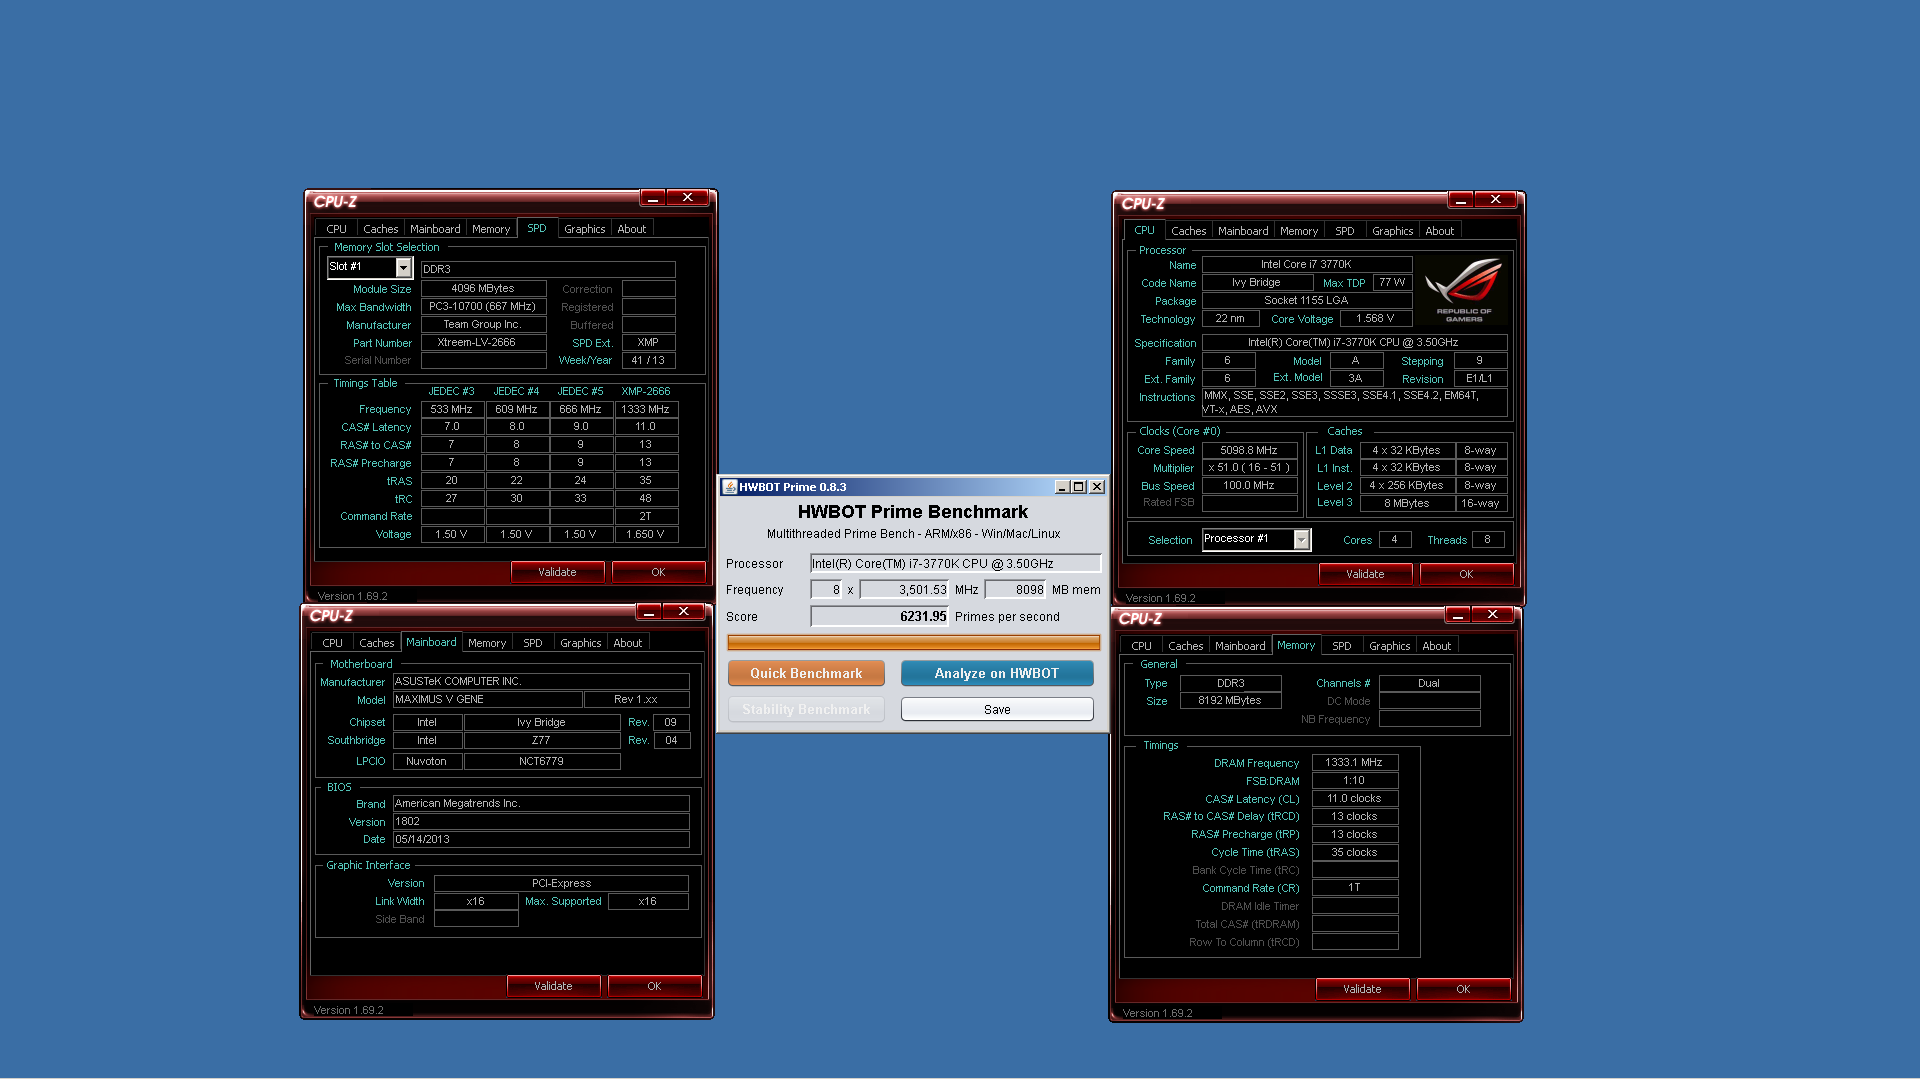Open About tab in SPD CPU-Z window
The height and width of the screenshot is (1080, 1920).
(631, 229)
